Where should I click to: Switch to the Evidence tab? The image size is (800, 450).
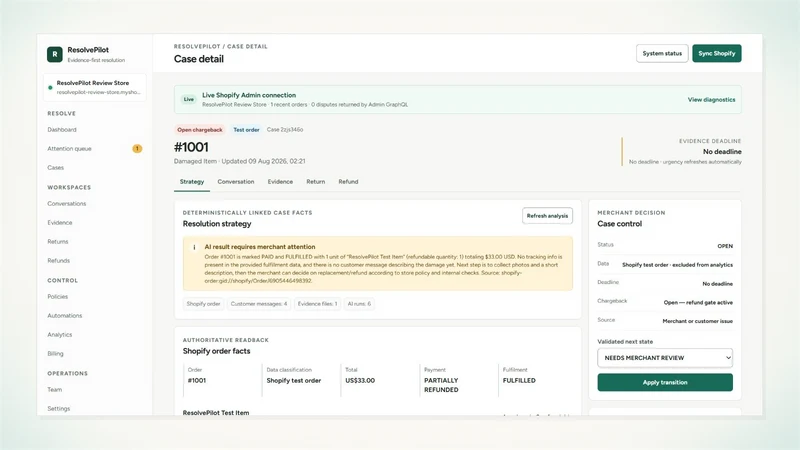pyautogui.click(x=280, y=182)
